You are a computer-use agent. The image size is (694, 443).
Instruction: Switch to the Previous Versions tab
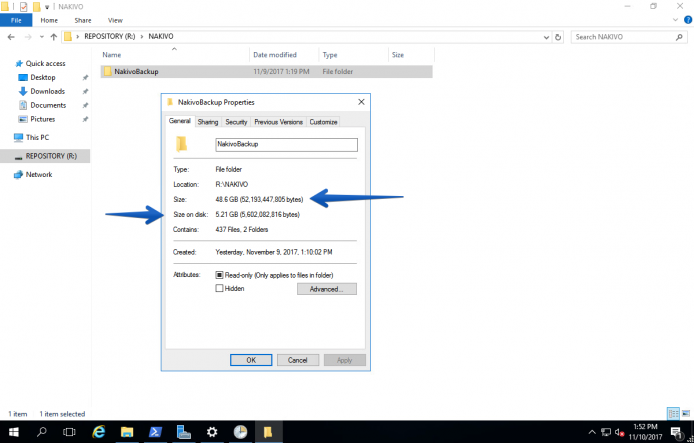(278, 122)
